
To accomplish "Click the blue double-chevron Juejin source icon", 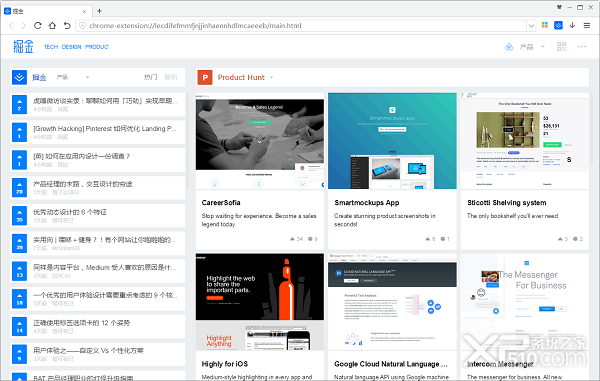I will (19, 77).
